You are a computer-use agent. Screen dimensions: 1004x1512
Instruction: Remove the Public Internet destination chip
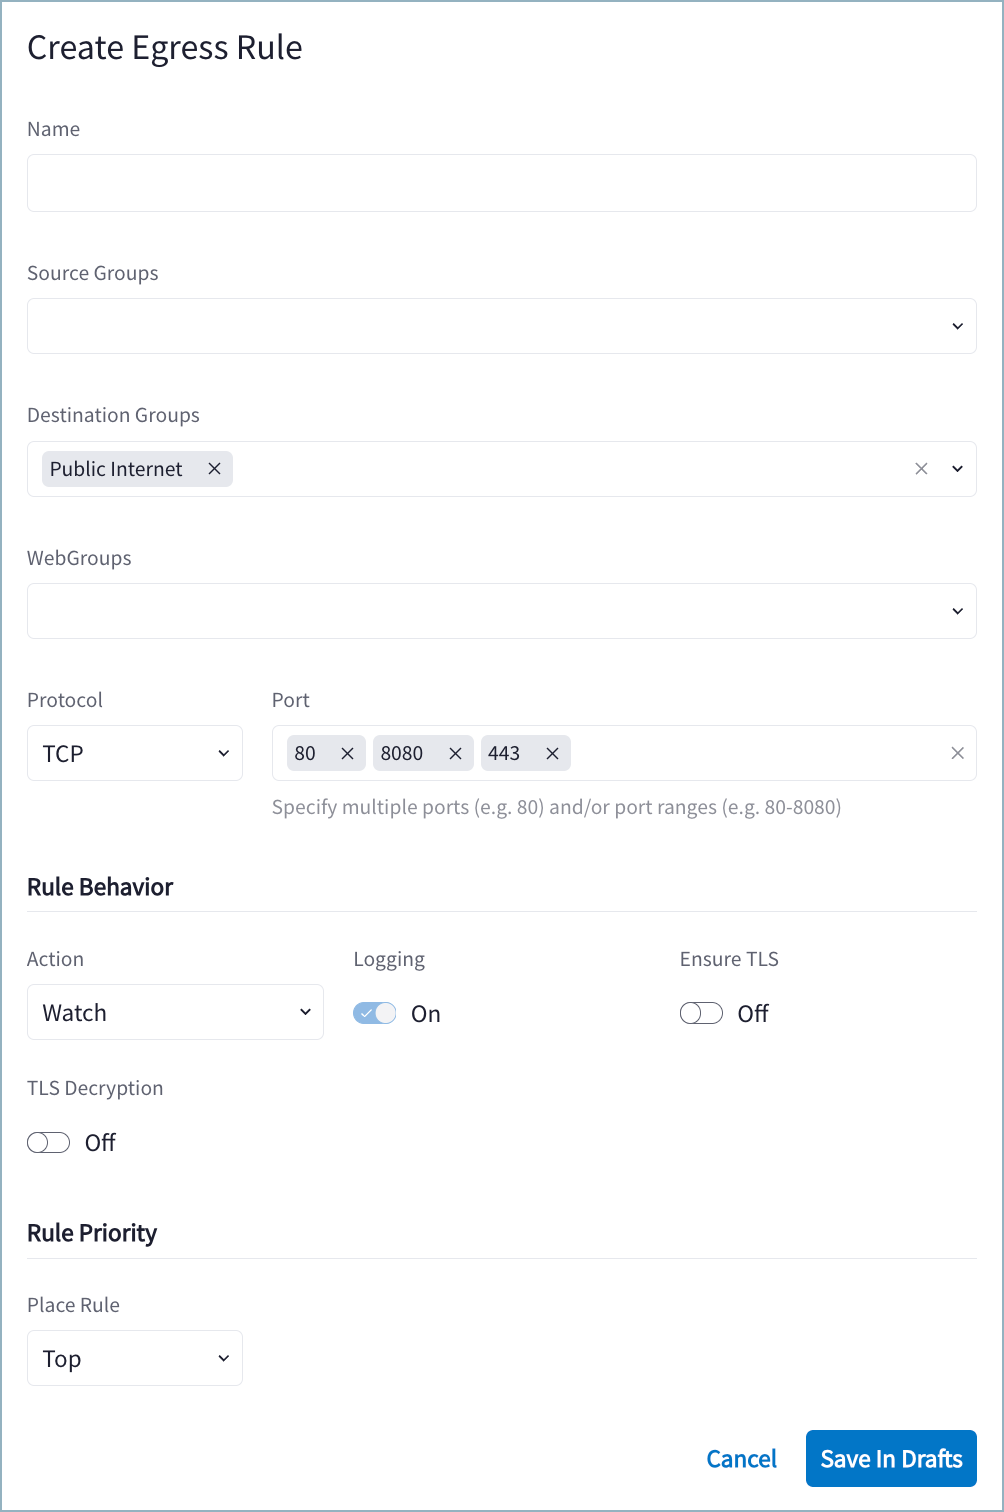click(214, 468)
